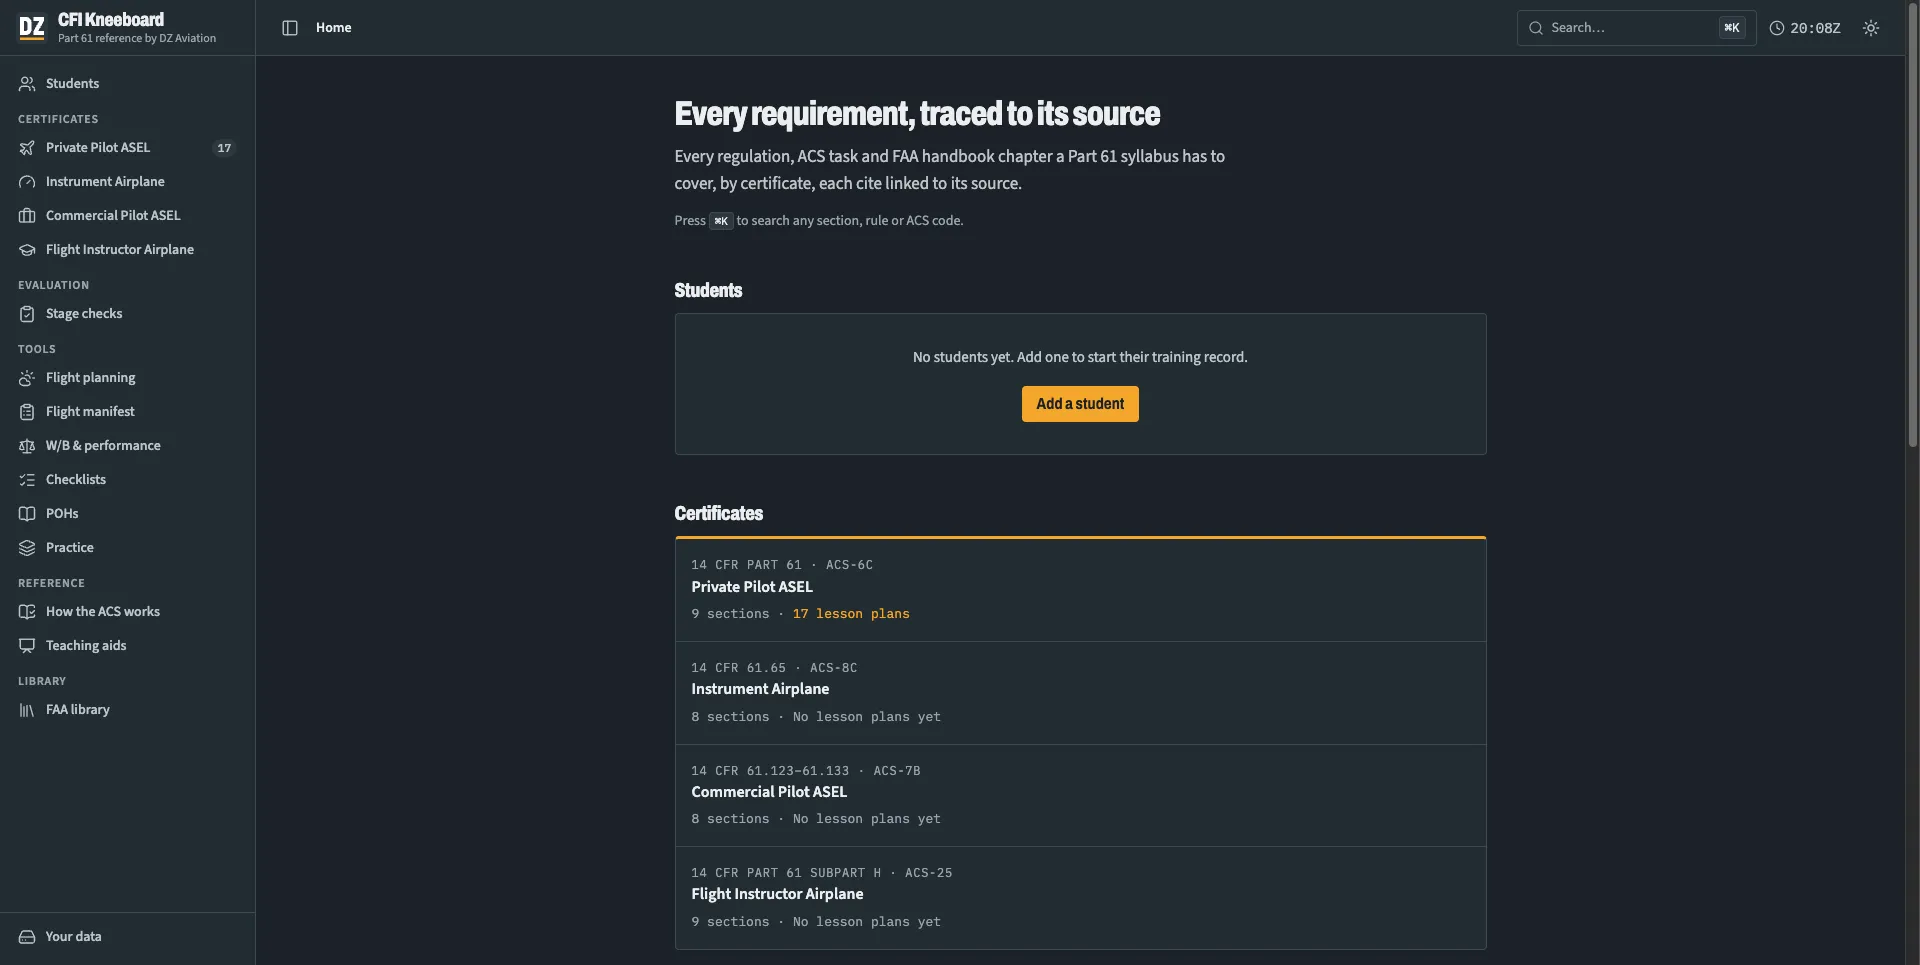The width and height of the screenshot is (1920, 965).
Task: Click the 17 badge beside Private Pilot ASEL
Action: [224, 148]
